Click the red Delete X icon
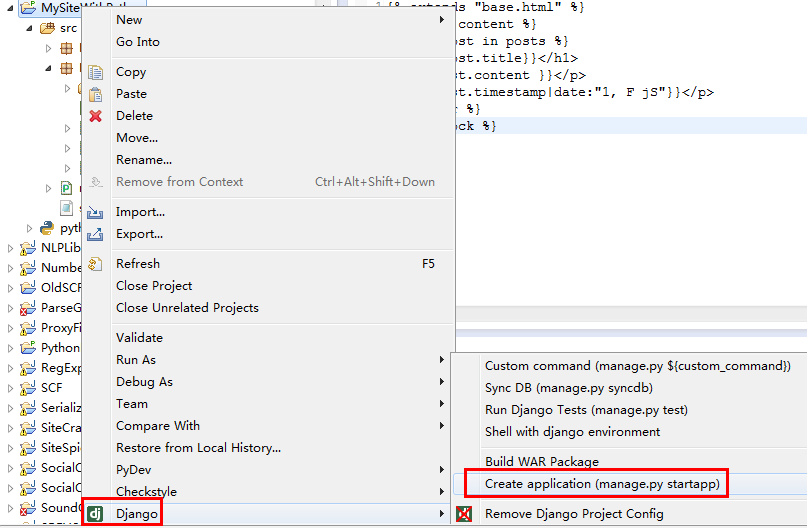The width and height of the screenshot is (807, 528). coord(96,116)
